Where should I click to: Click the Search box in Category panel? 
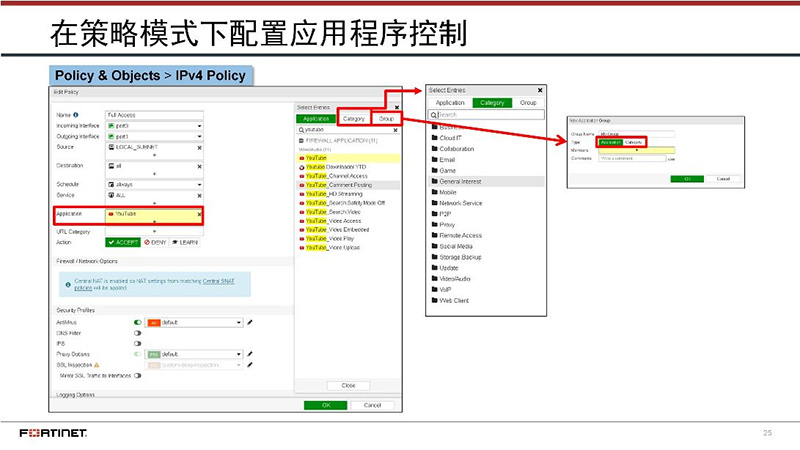click(x=486, y=115)
